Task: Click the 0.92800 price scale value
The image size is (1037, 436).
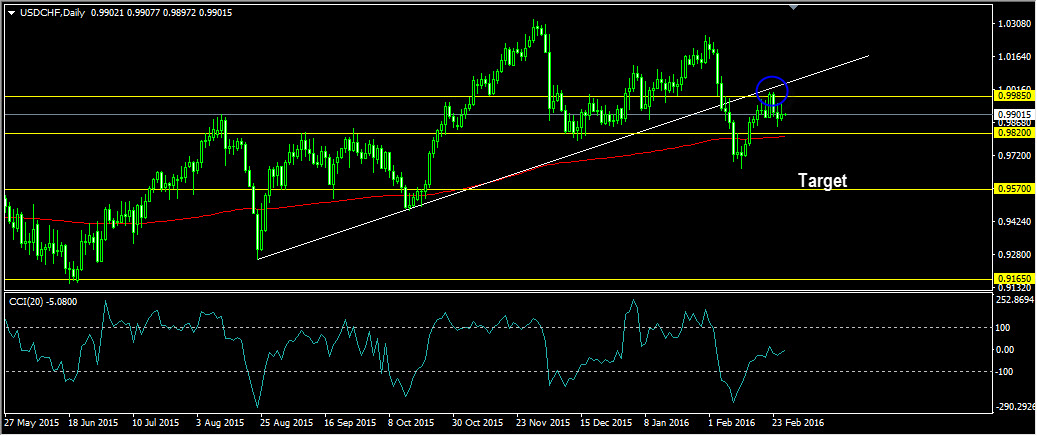Action: coord(1015,255)
